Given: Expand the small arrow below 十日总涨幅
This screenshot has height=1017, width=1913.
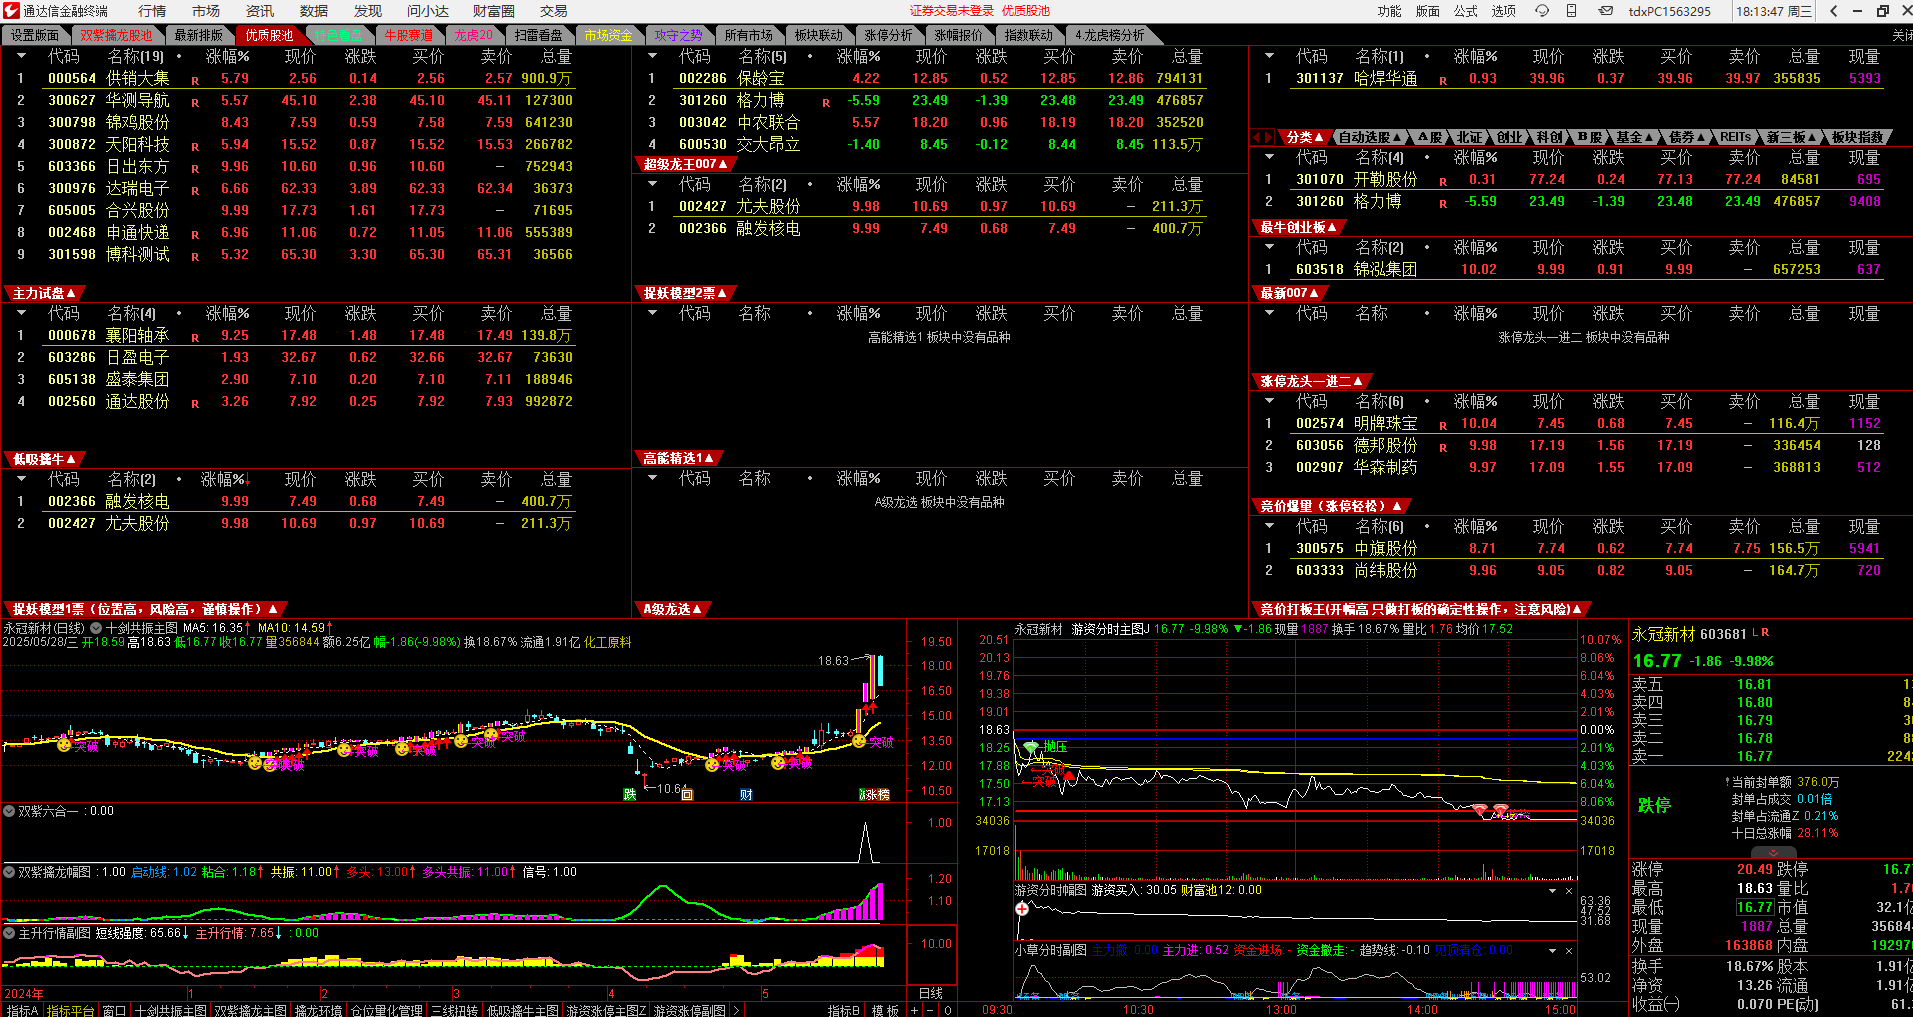Looking at the screenshot, I should click(x=1773, y=853).
